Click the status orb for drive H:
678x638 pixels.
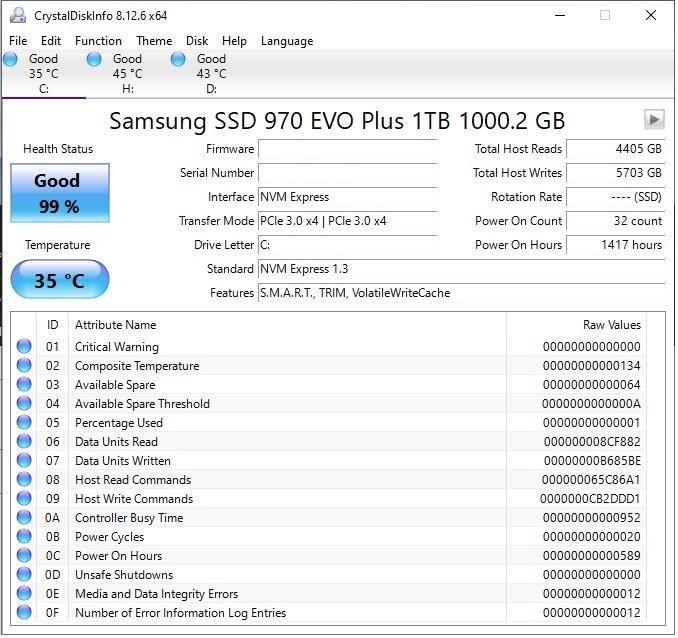tap(94, 60)
